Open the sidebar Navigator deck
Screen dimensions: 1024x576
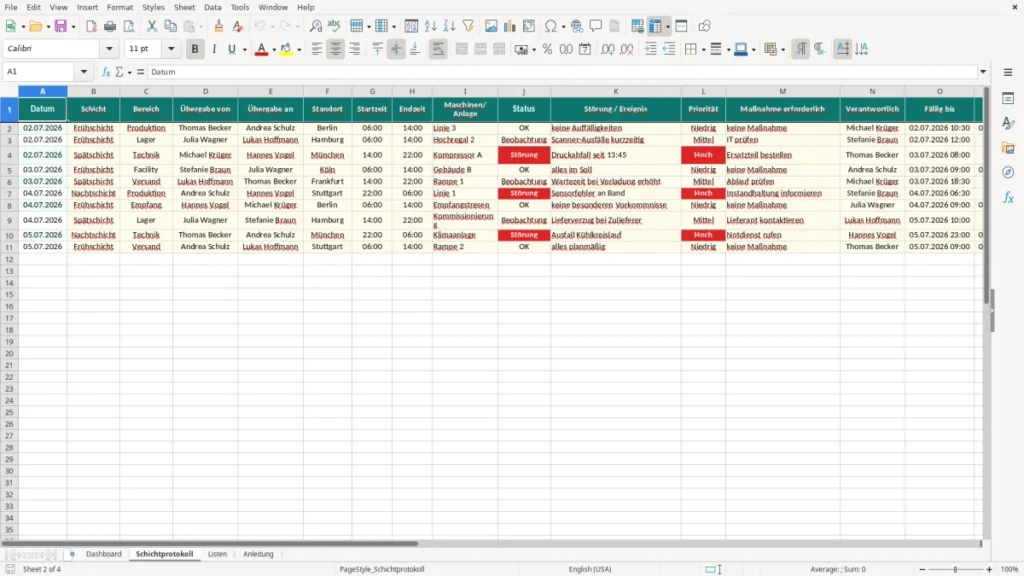click(x=1008, y=172)
